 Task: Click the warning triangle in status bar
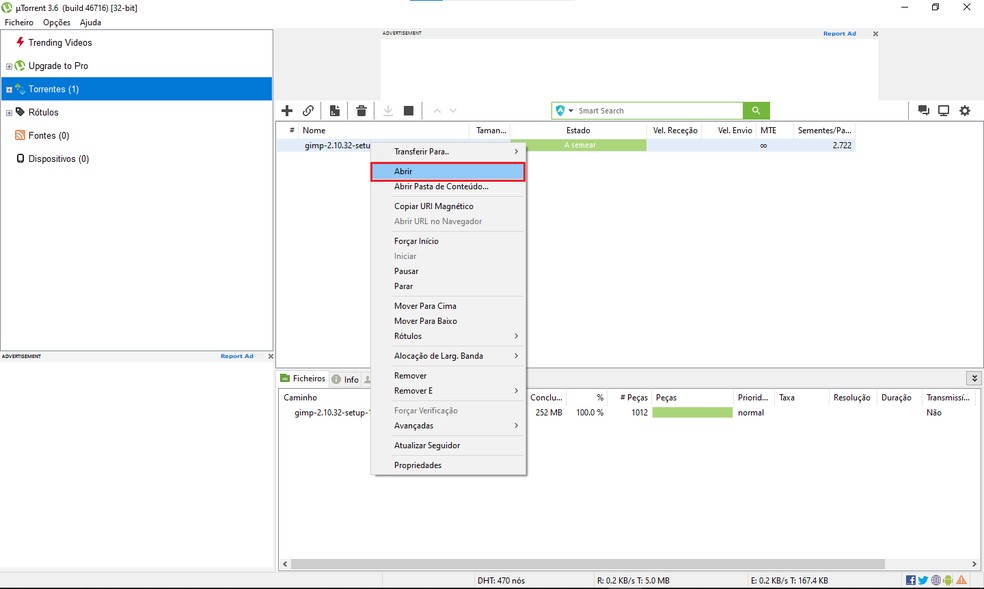tap(961, 580)
